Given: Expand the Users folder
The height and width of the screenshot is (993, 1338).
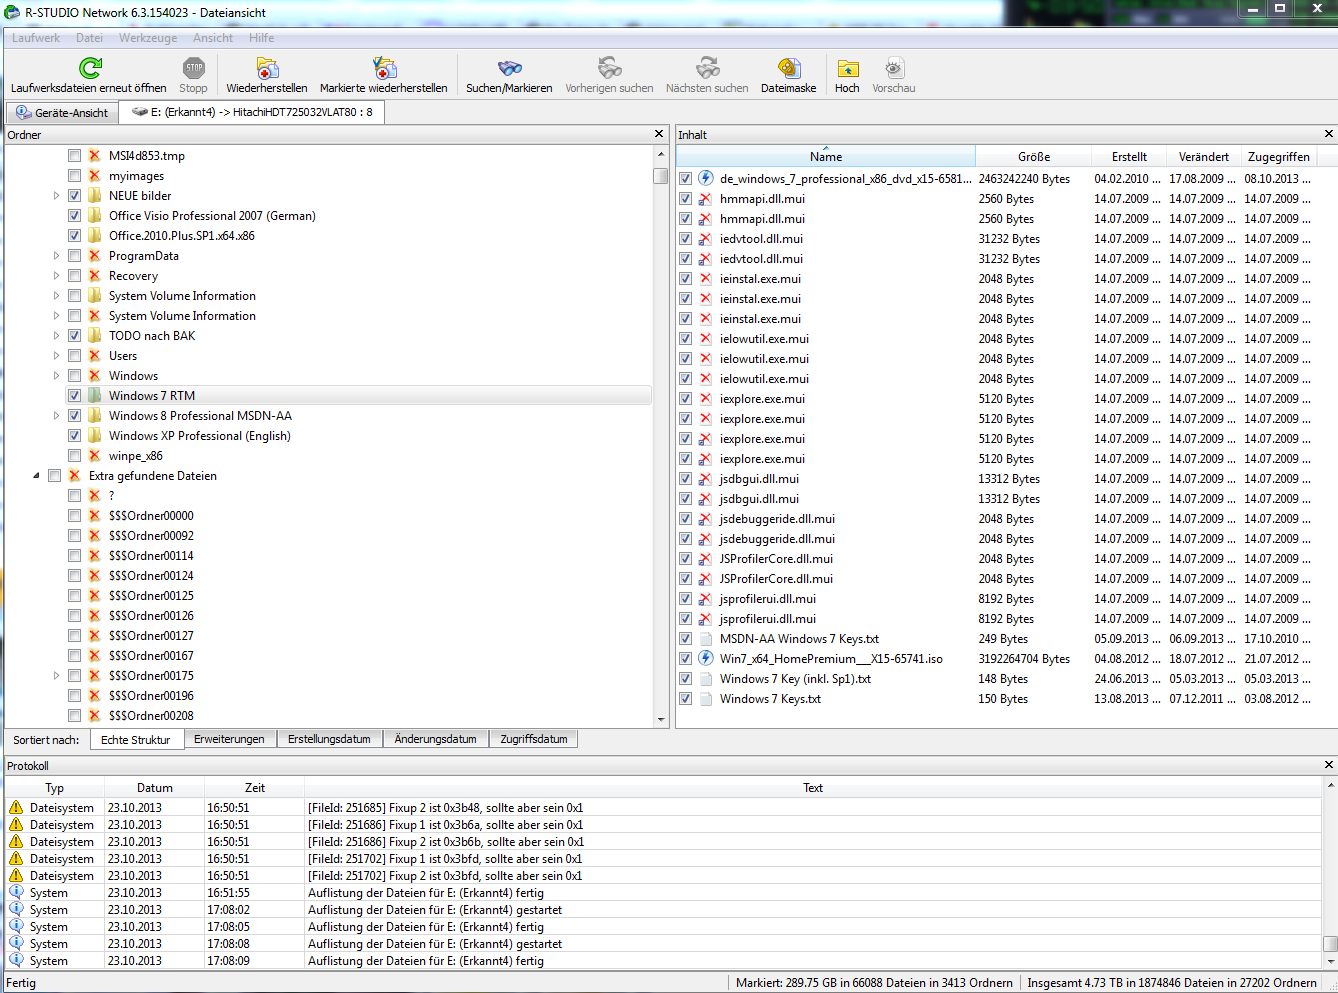Looking at the screenshot, I should click(x=57, y=356).
